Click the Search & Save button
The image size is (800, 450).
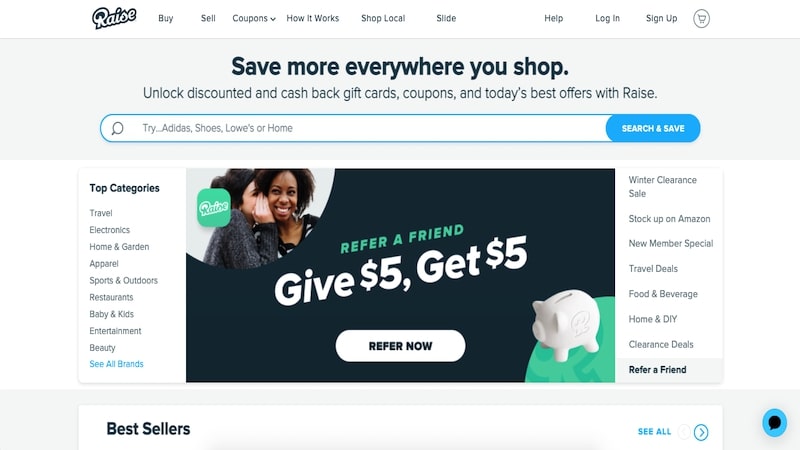coord(653,128)
